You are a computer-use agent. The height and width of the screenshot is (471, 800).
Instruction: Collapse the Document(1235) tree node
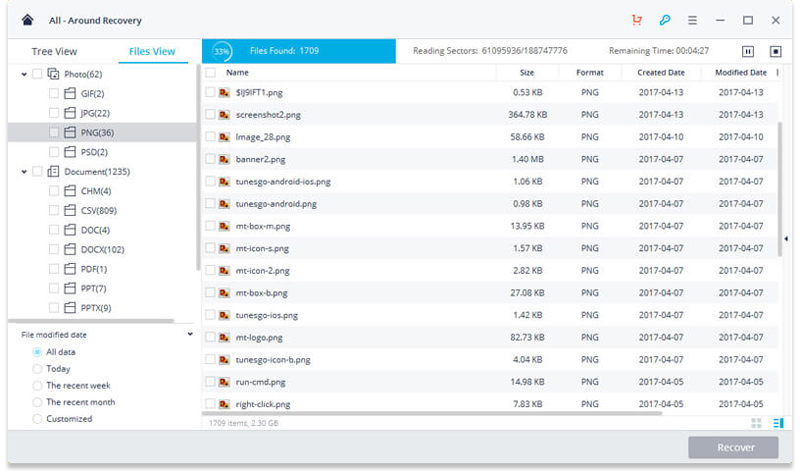click(23, 172)
